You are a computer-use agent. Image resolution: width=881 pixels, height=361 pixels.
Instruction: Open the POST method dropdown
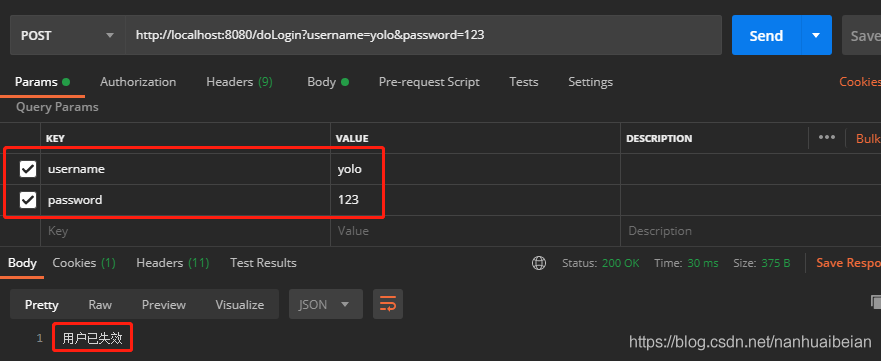click(67, 35)
